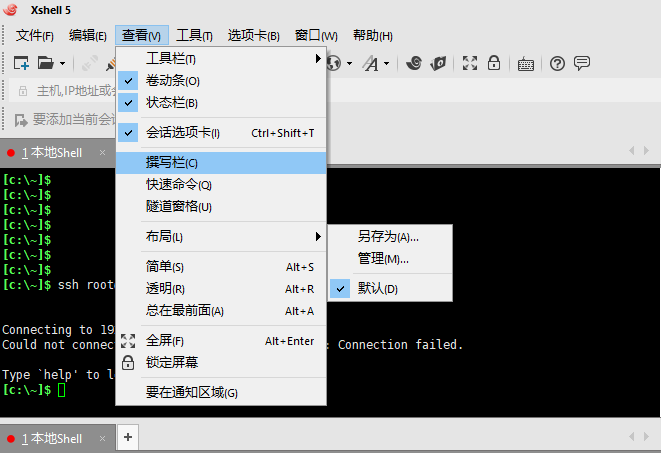Choose 另存为(A)... in layout submenu
Screen dimensions: 661x453
click(x=390, y=236)
